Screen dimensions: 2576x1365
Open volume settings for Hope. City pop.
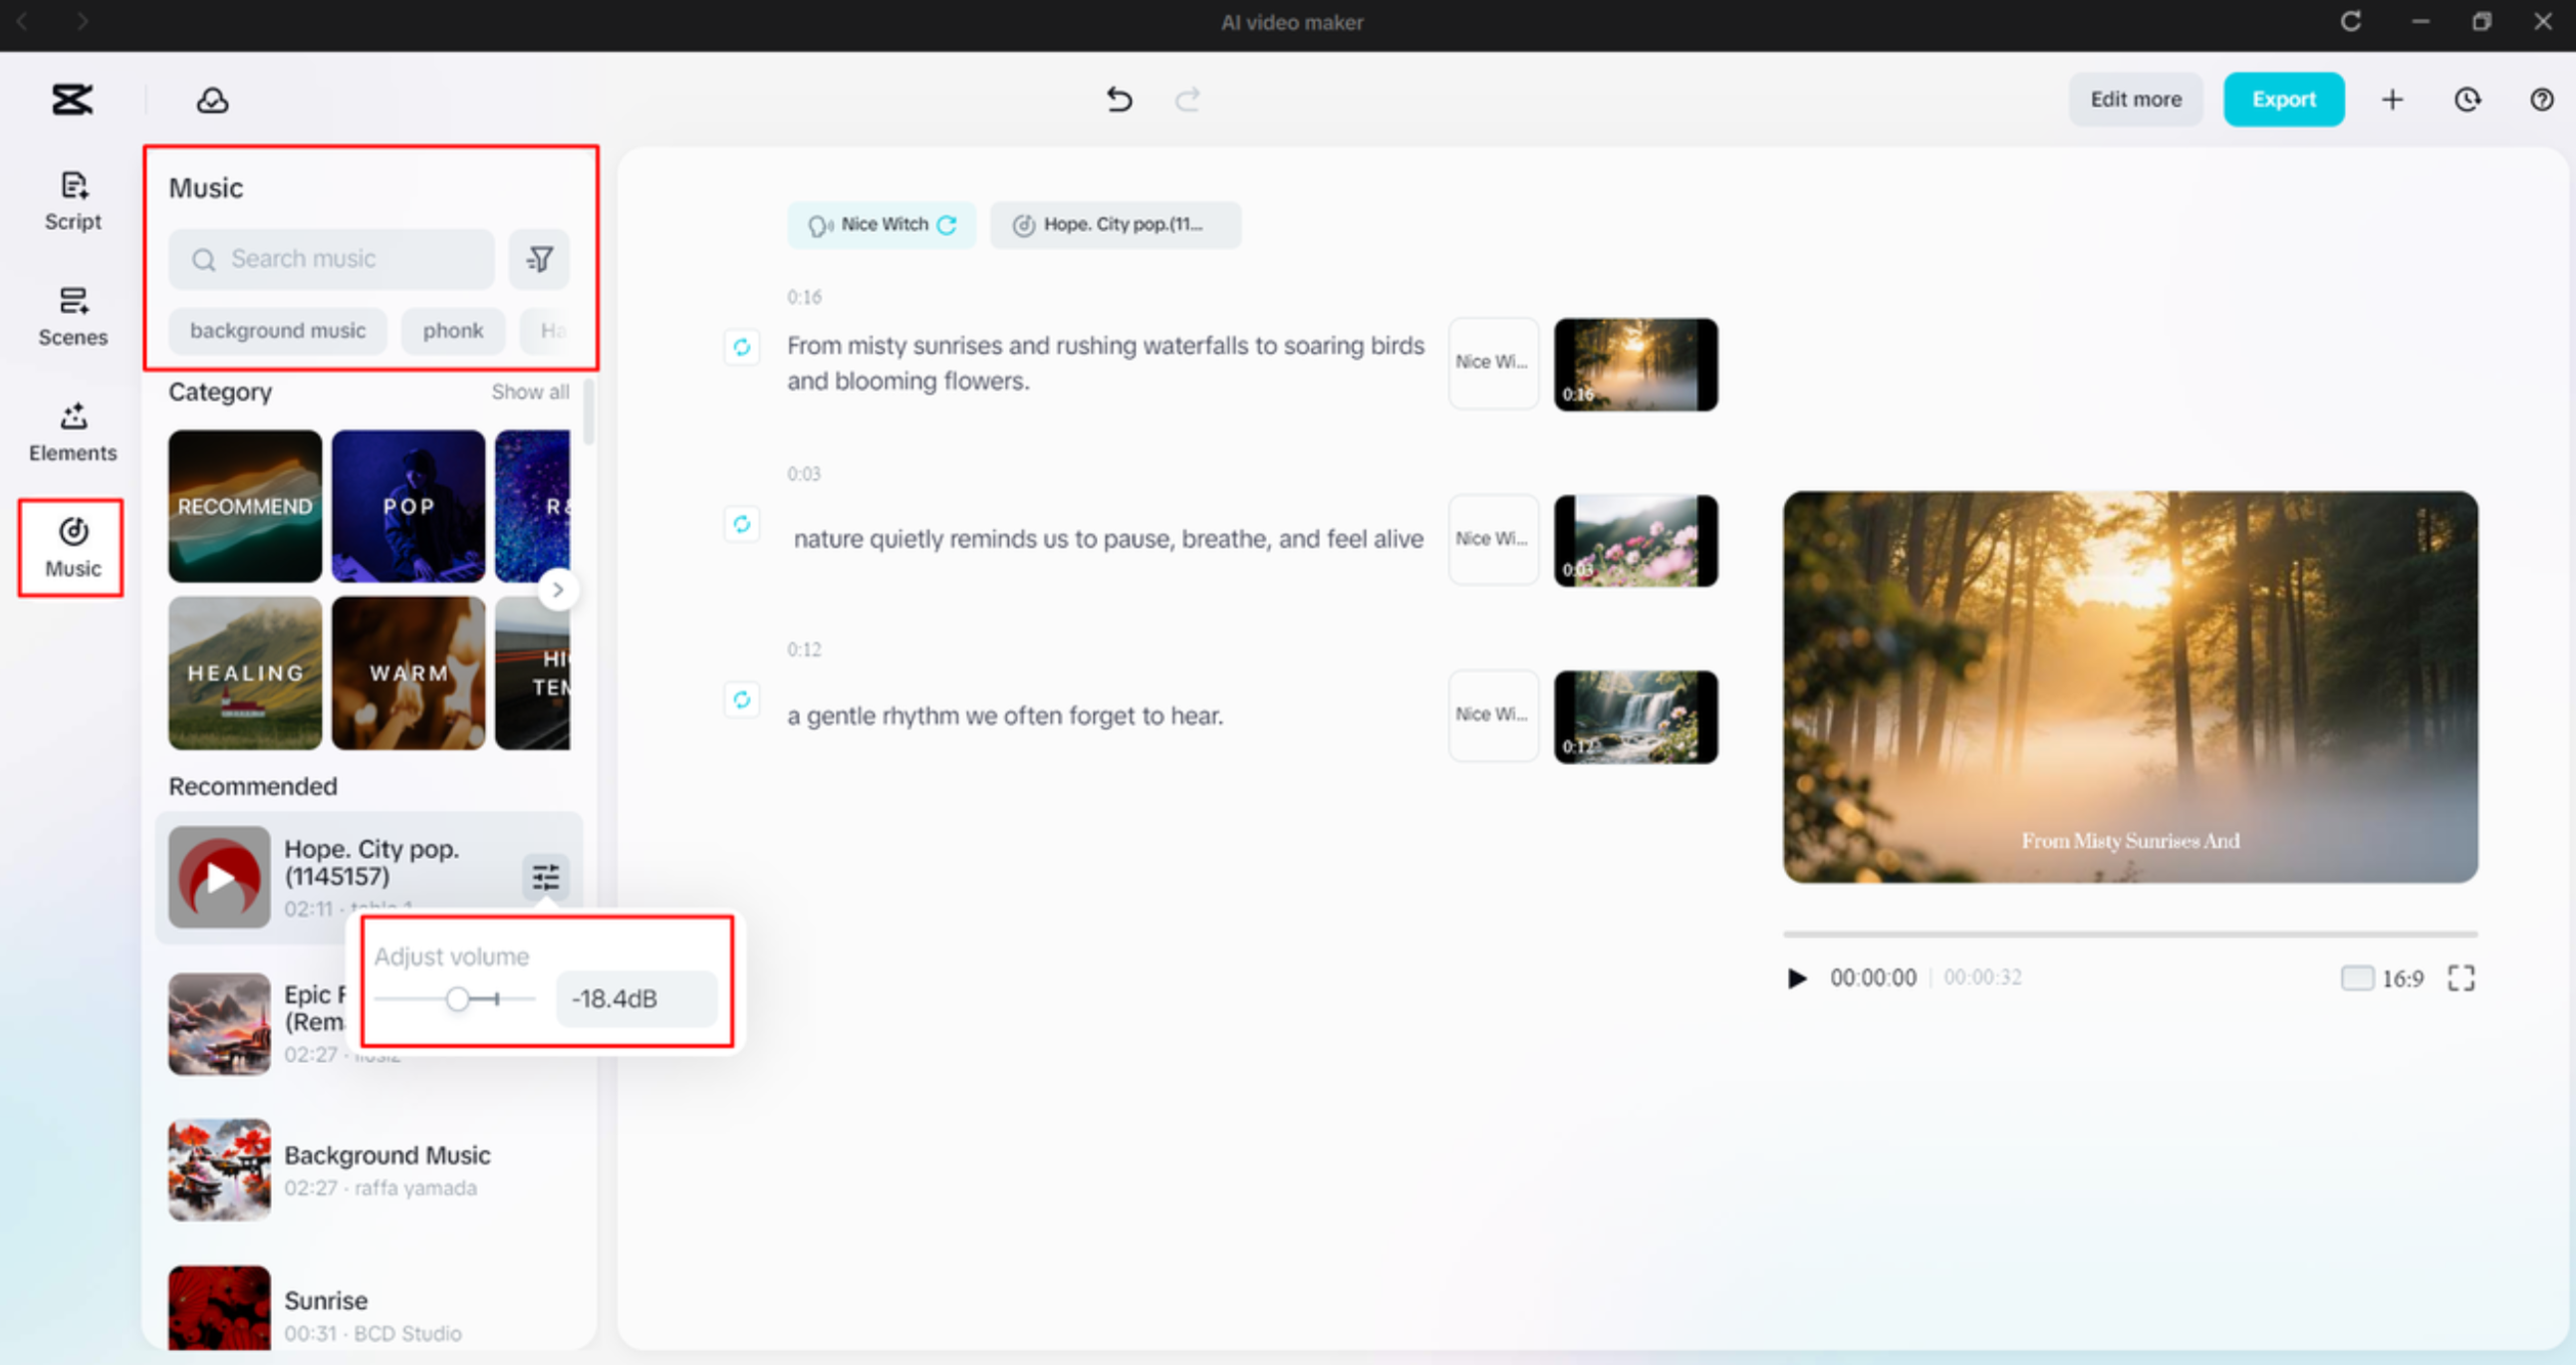(545, 878)
